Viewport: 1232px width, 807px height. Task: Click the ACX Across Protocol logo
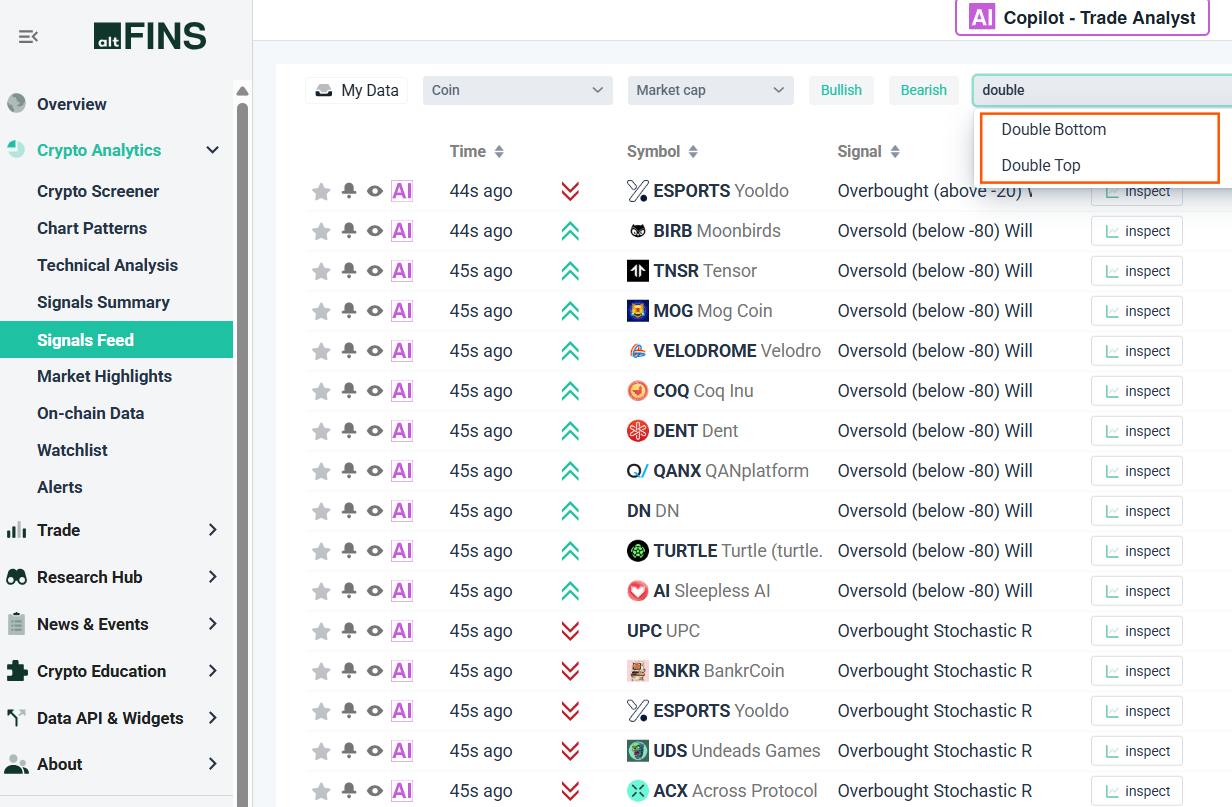click(638, 791)
